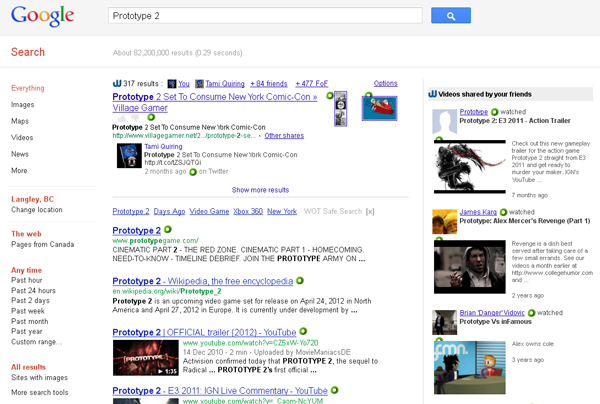
Task: Close WOT Safe Search with [x]
Action: pos(370,212)
